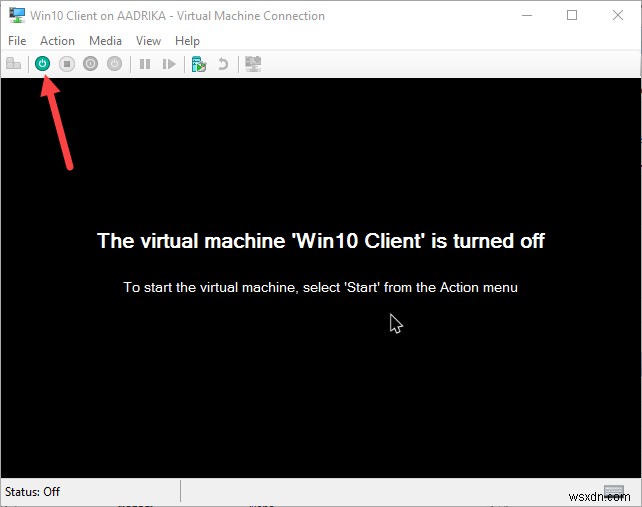
Task: Close the Virtual Machine Connection window
Action: pos(618,16)
